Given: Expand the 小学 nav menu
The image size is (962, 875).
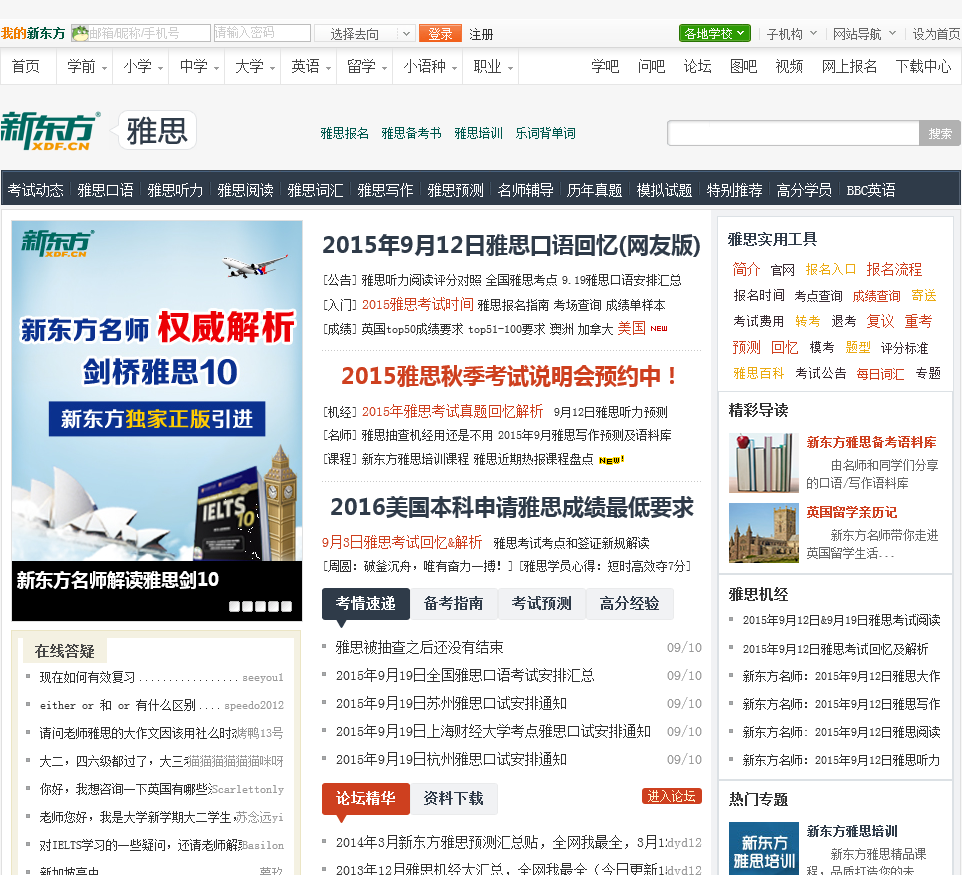Looking at the screenshot, I should 142,66.
